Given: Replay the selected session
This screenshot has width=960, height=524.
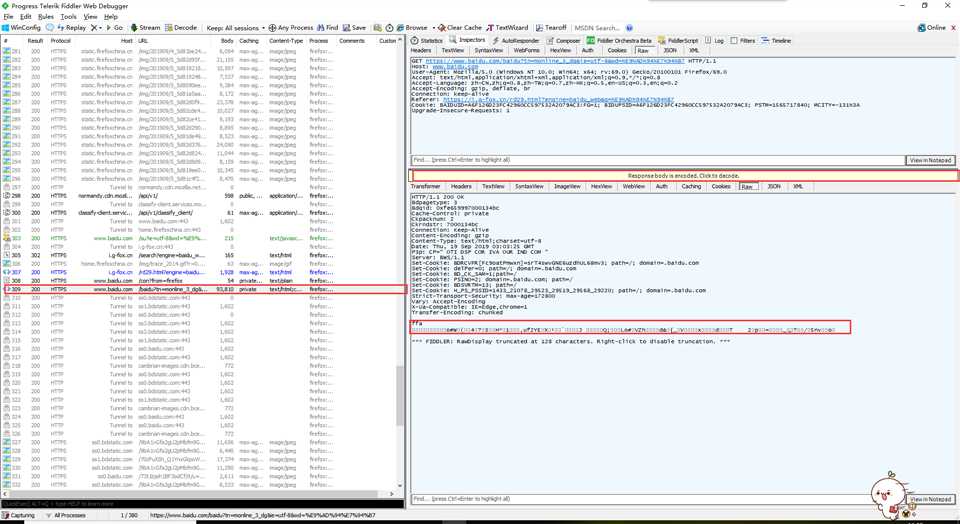Looking at the screenshot, I should (x=72, y=28).
